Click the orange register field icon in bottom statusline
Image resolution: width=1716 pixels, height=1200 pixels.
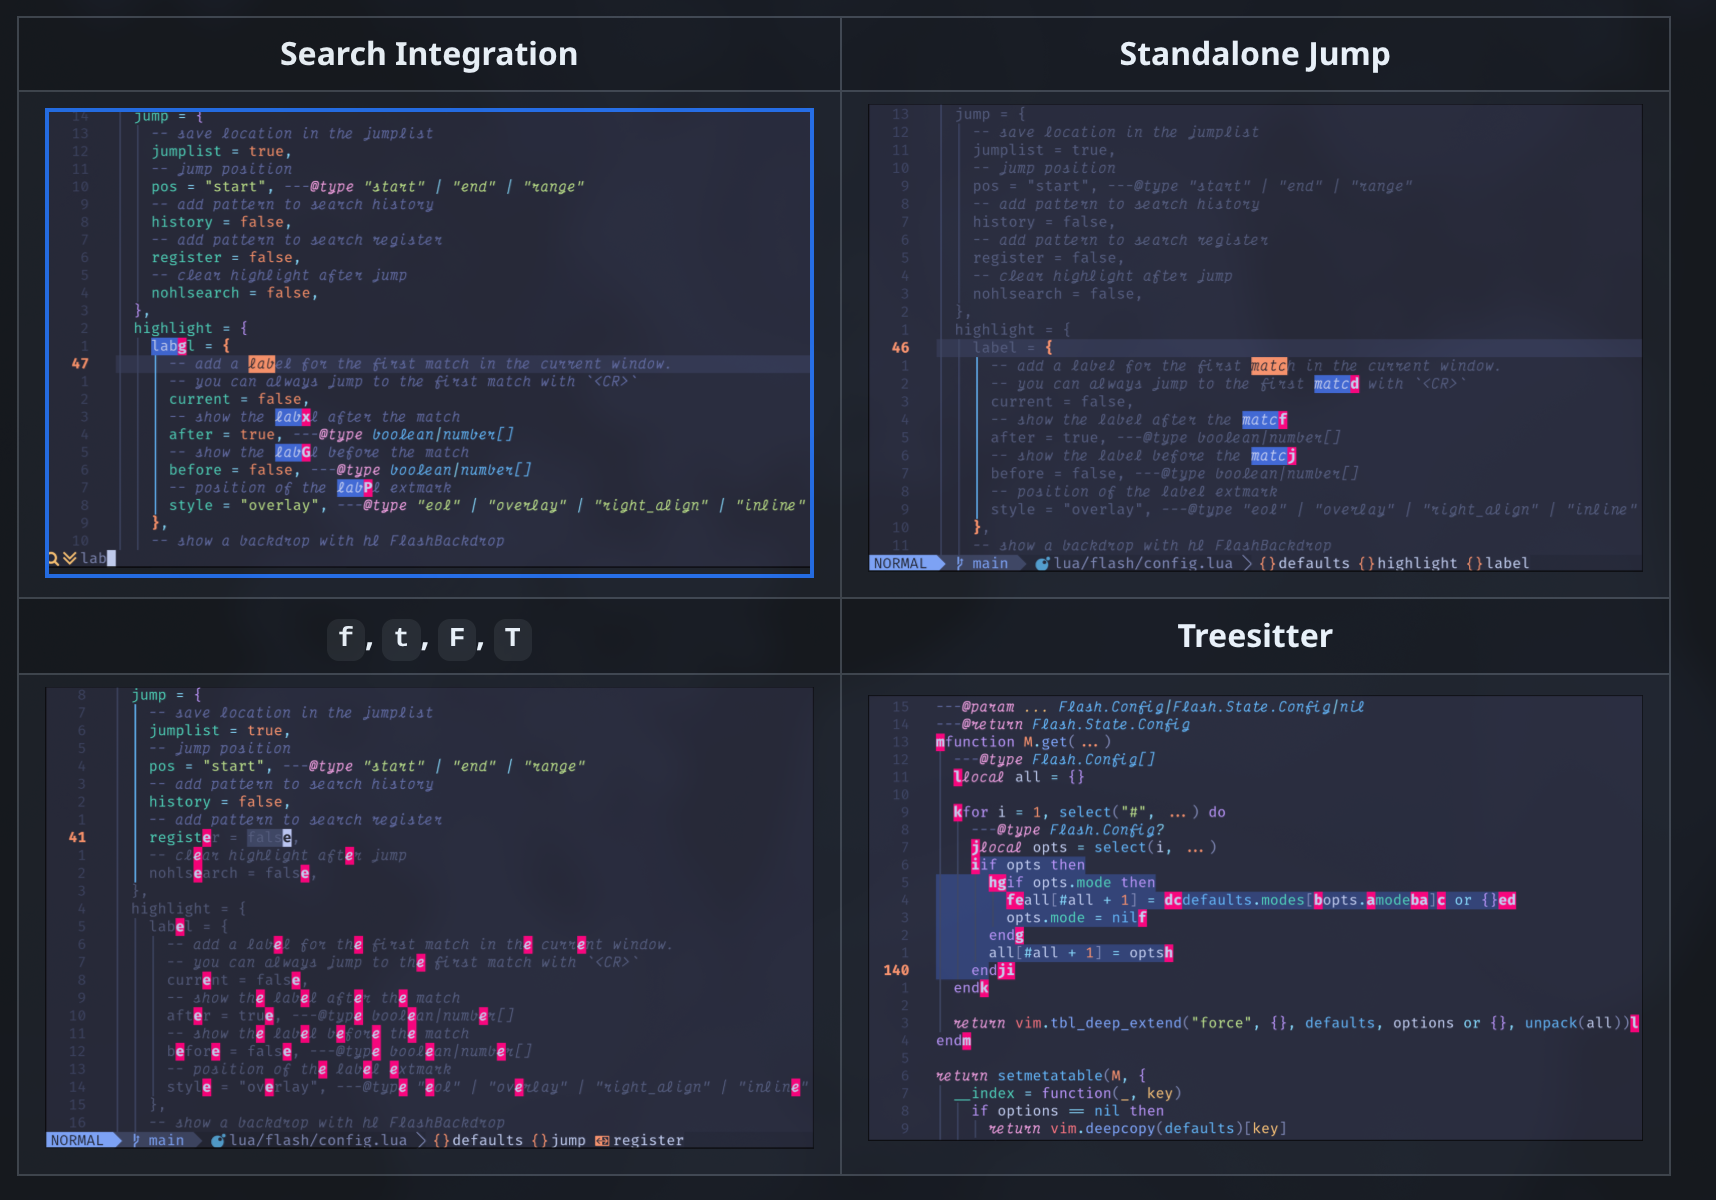pos(602,1140)
